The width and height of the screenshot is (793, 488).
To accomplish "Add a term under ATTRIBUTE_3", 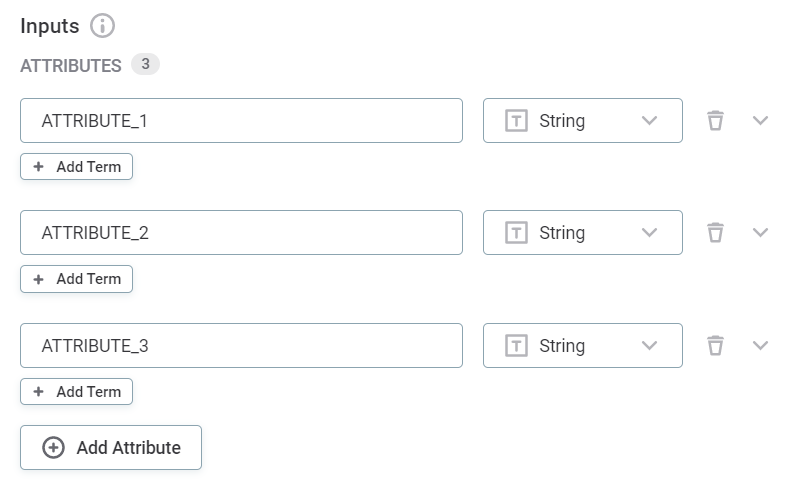I will (77, 392).
